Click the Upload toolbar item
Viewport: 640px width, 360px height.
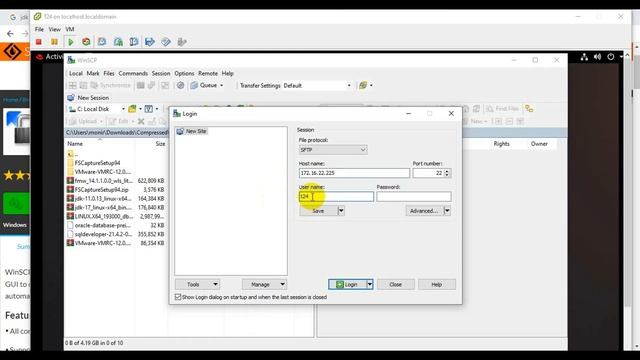[x=84, y=121]
